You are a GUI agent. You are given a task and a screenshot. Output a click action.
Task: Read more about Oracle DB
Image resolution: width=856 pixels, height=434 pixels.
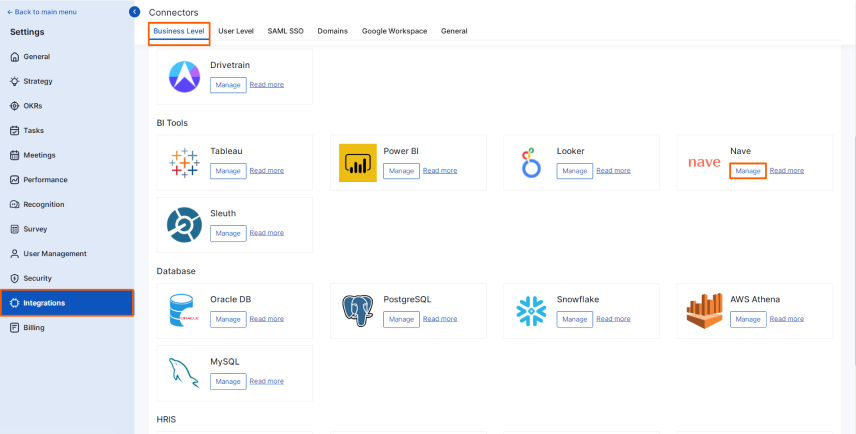266,318
